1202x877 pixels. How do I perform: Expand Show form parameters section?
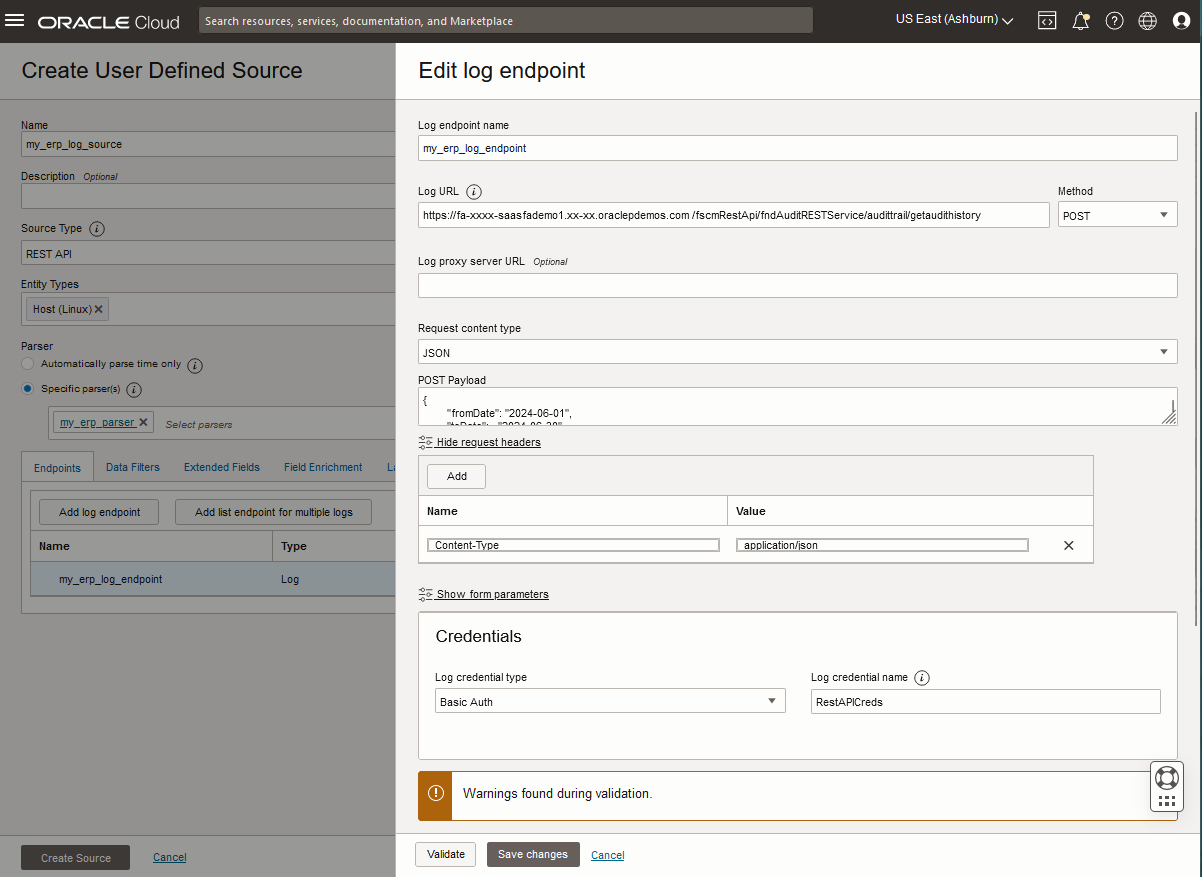tap(492, 594)
